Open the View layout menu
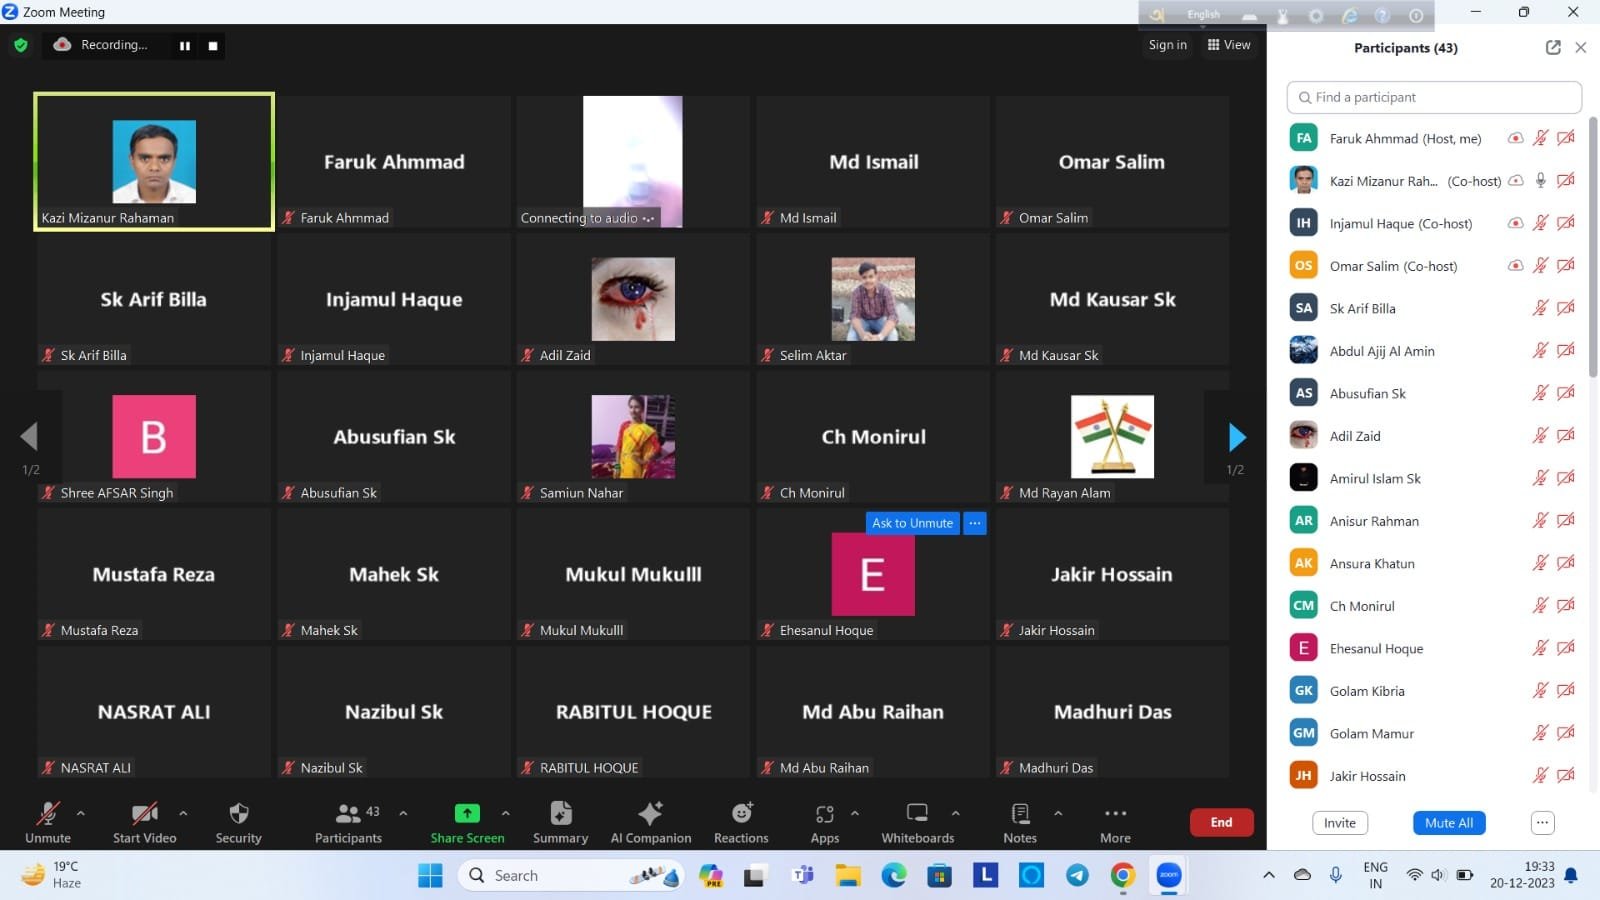The width and height of the screenshot is (1600, 900). click(x=1229, y=45)
